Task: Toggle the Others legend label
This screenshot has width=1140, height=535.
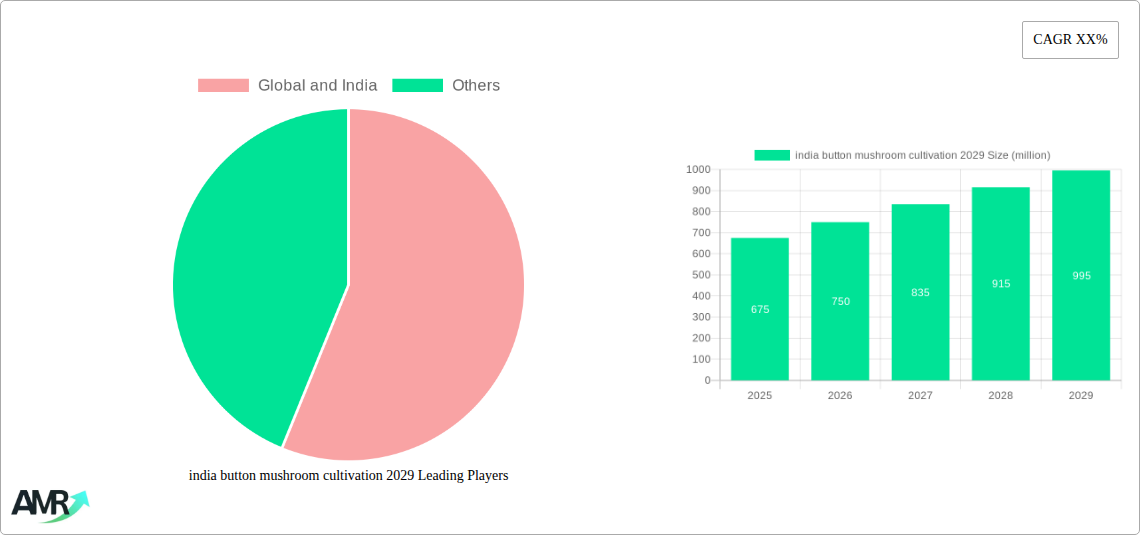Action: tap(475, 86)
